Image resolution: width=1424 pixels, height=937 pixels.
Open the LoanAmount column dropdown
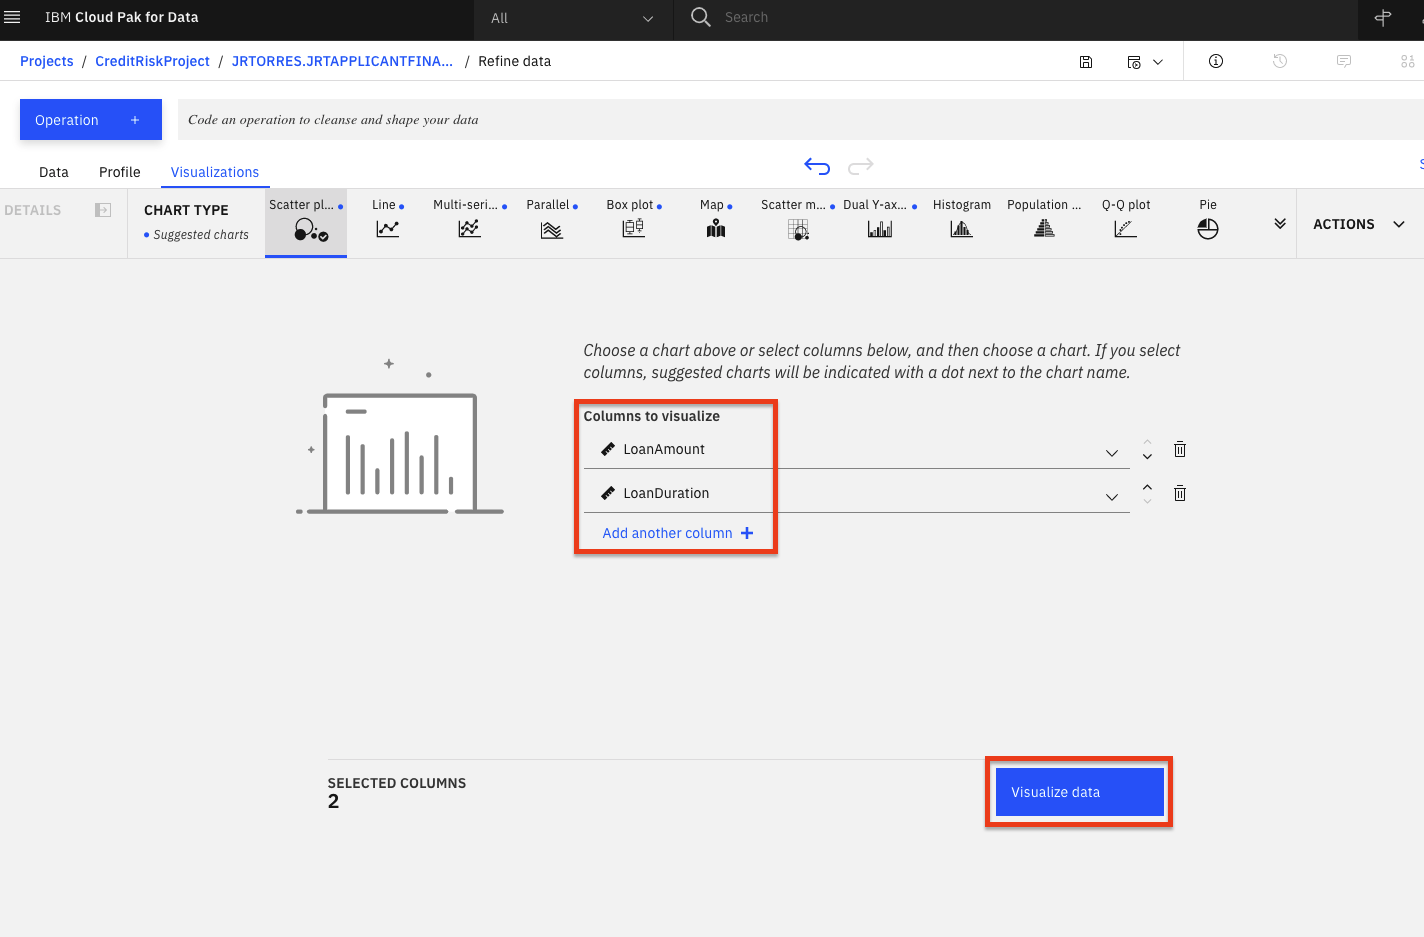(1112, 453)
